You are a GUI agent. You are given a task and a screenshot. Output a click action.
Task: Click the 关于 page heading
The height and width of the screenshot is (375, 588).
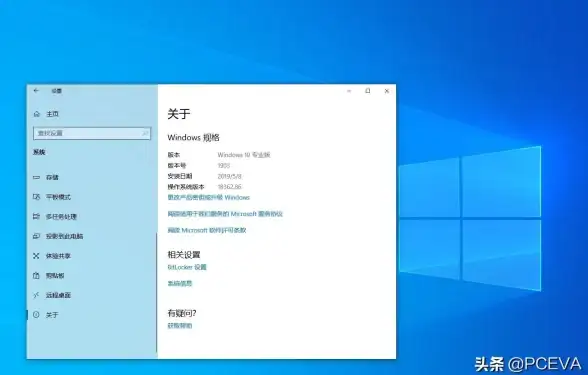[179, 114]
